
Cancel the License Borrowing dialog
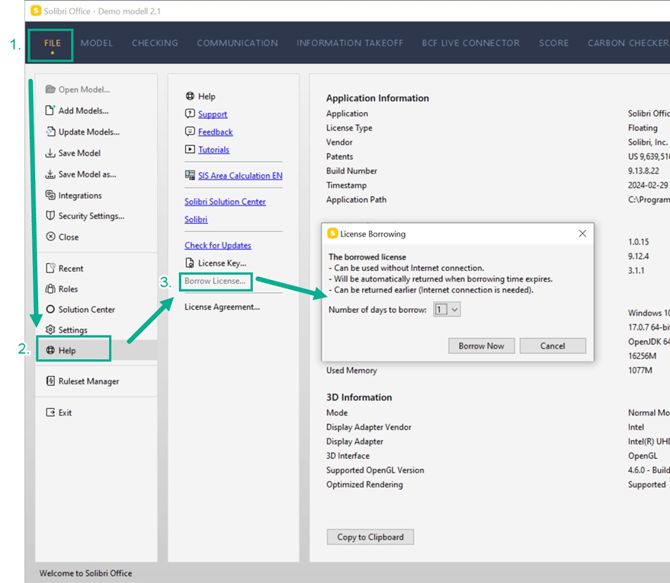553,346
